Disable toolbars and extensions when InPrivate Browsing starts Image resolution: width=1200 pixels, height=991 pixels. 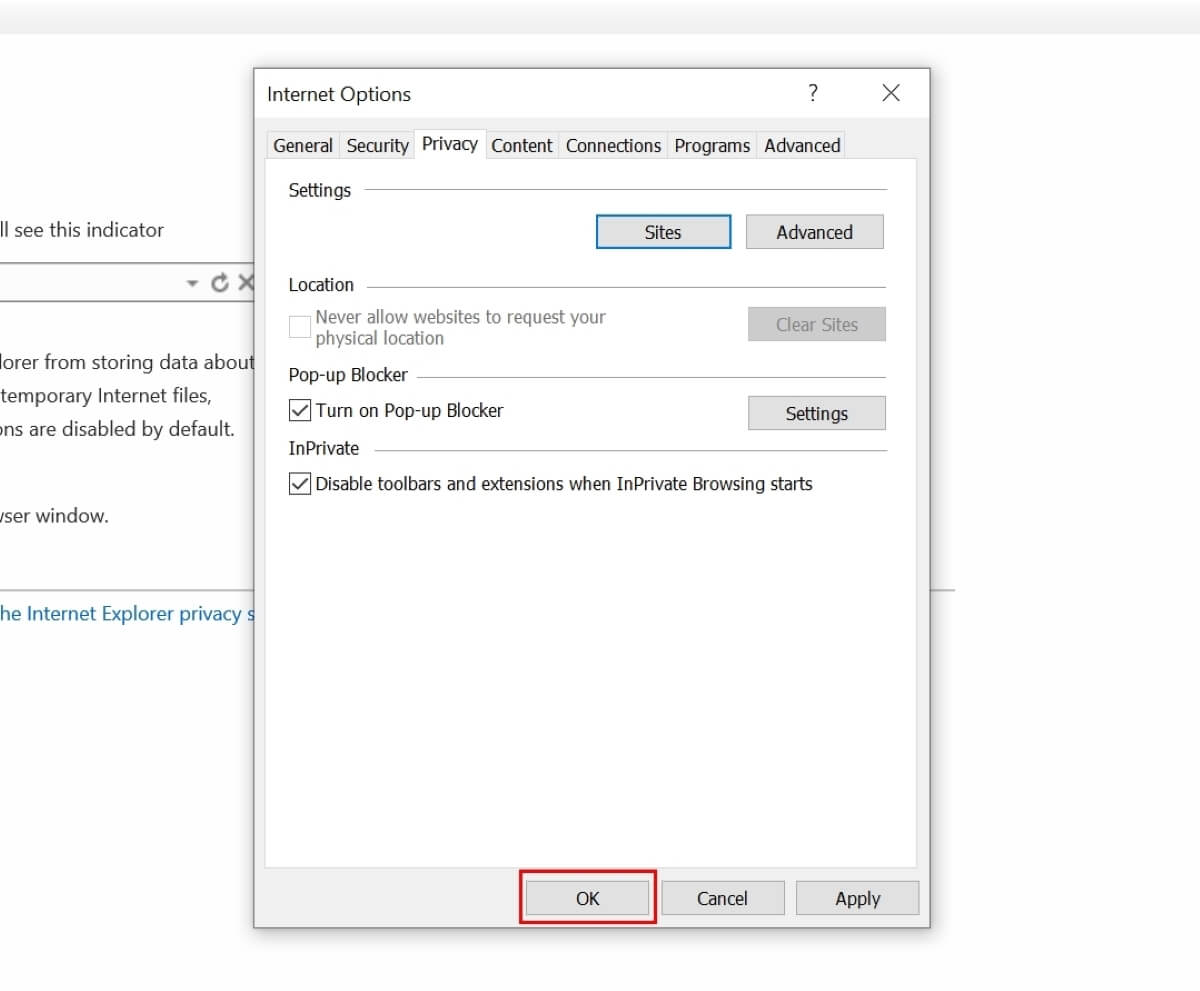pyautogui.click(x=298, y=484)
